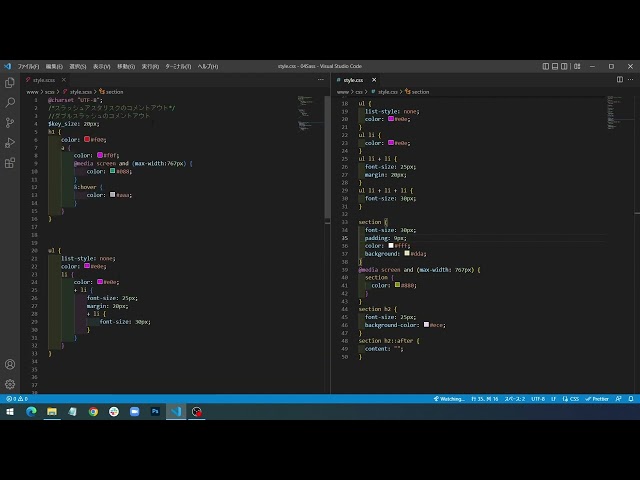Open the #dda background swatch in style.css
The image size is (640, 480).
[x=407, y=253]
